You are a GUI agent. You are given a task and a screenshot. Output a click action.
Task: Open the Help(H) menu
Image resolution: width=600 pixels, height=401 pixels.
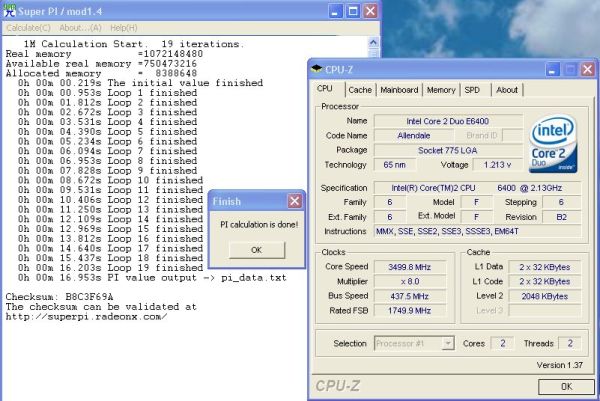pyautogui.click(x=124, y=28)
